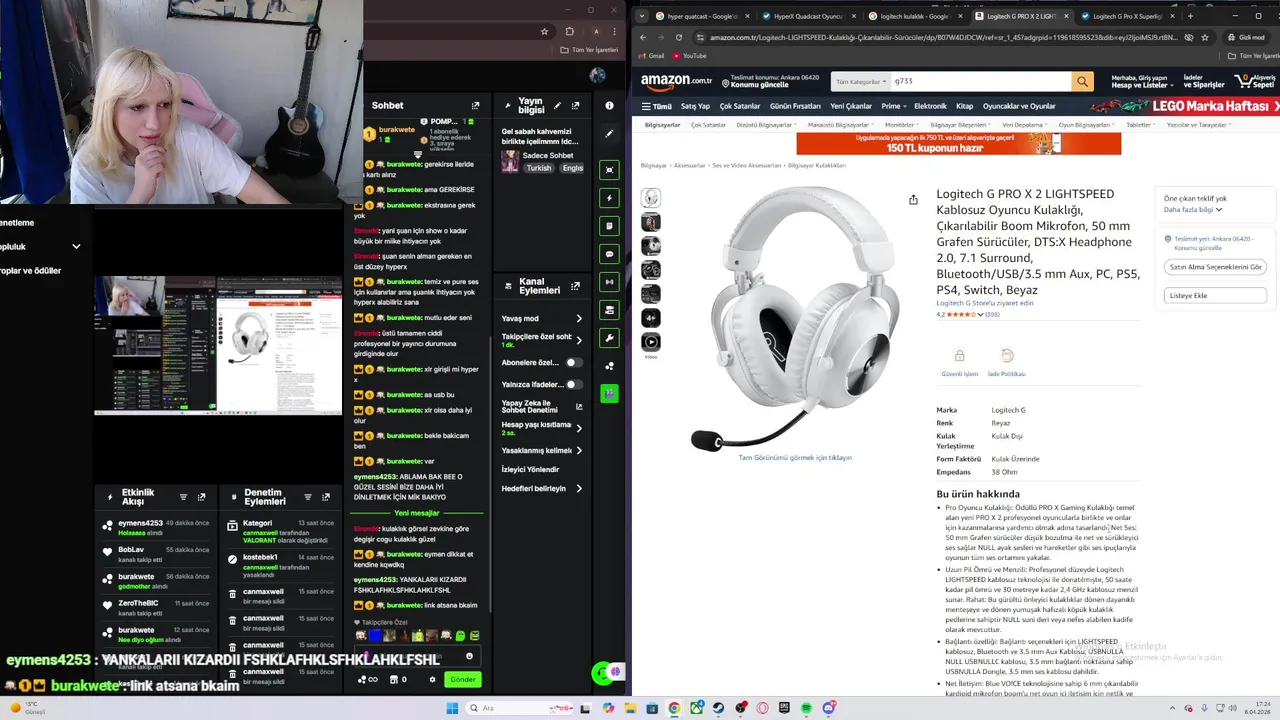Open Günün Fırsatları in Amazon navigation
The width and height of the screenshot is (1280, 720).
click(x=795, y=106)
